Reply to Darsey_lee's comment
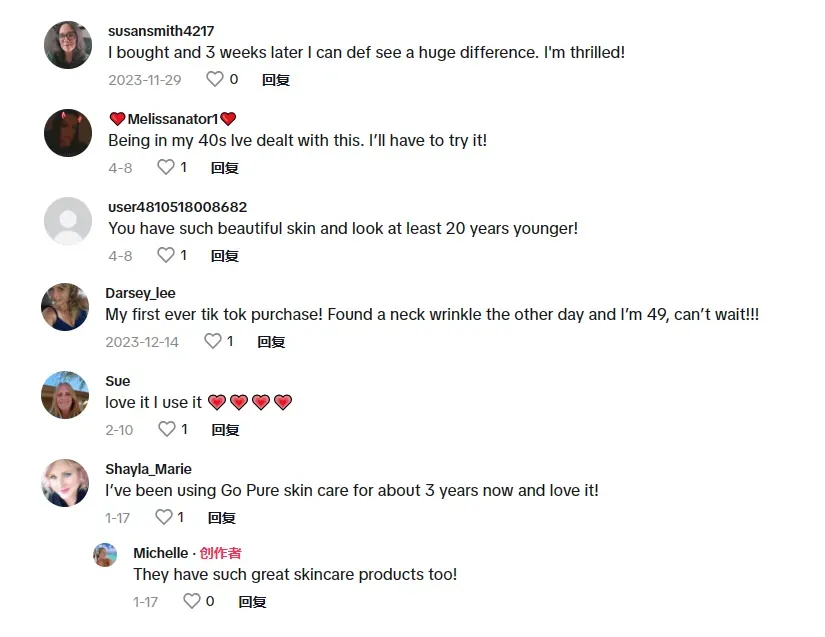 pyautogui.click(x=271, y=342)
